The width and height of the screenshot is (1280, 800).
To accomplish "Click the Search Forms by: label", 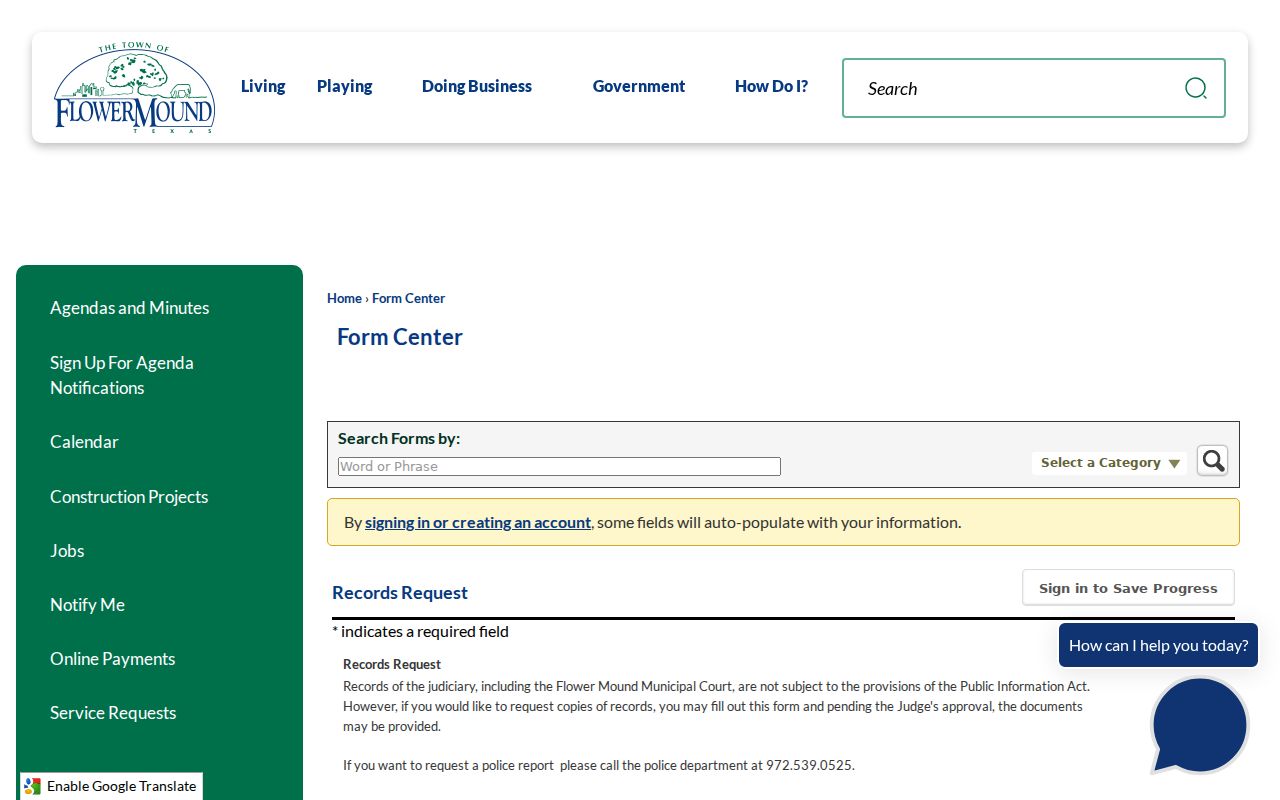I will point(399,438).
